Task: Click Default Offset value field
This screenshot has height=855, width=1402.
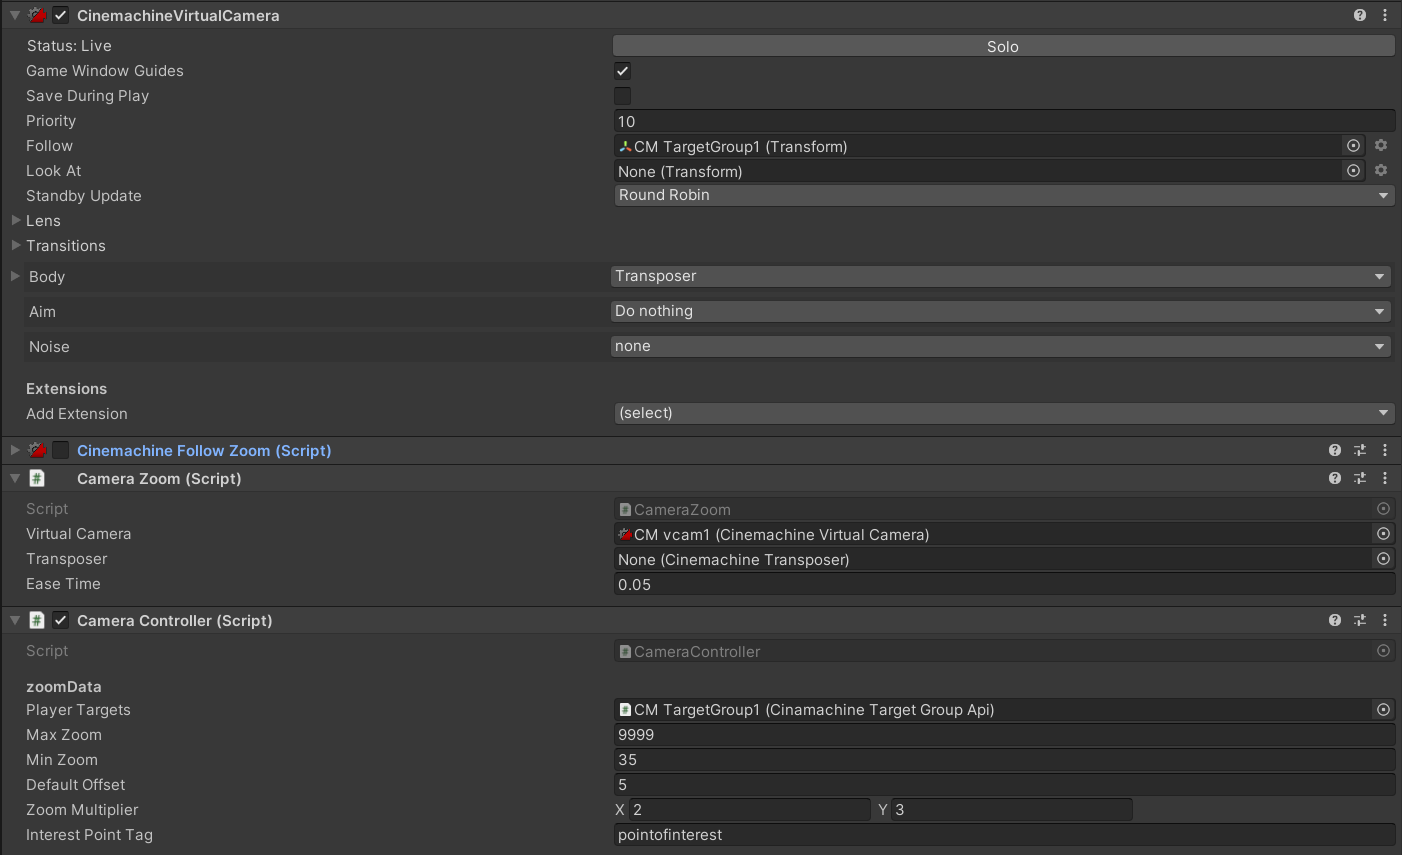Action: point(1004,785)
